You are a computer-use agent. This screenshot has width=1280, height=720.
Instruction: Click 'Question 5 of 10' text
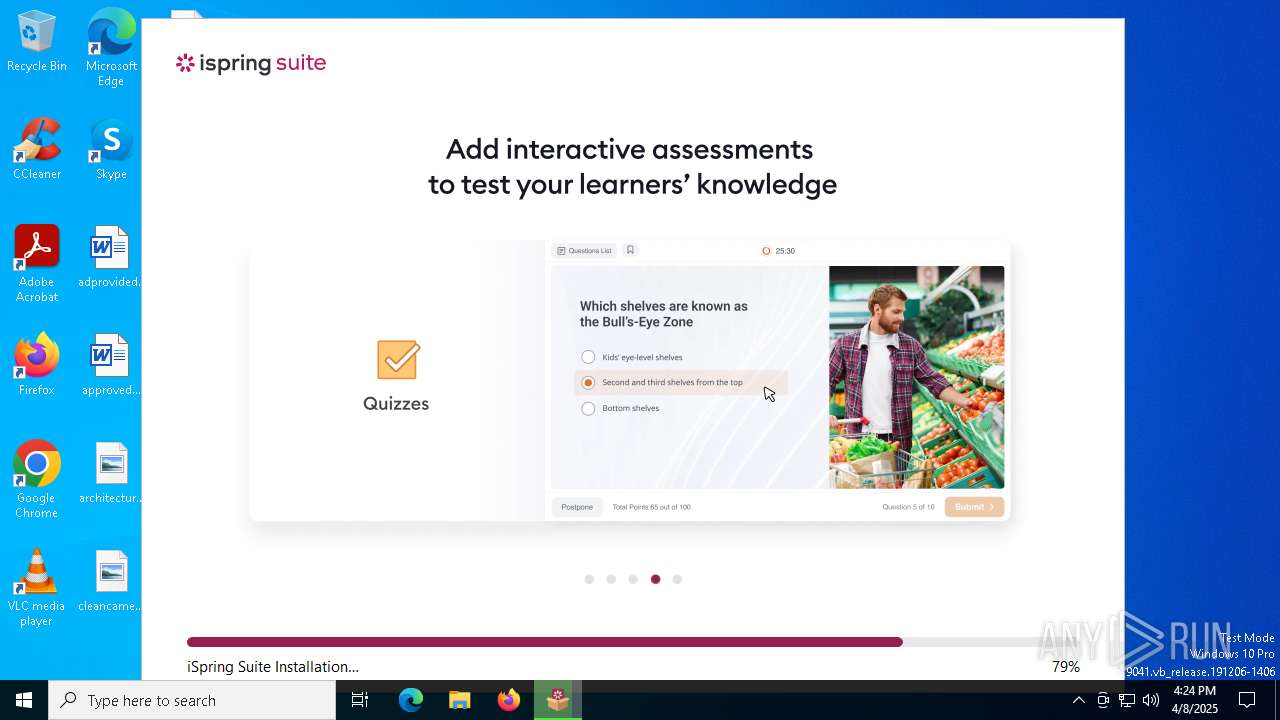point(908,507)
